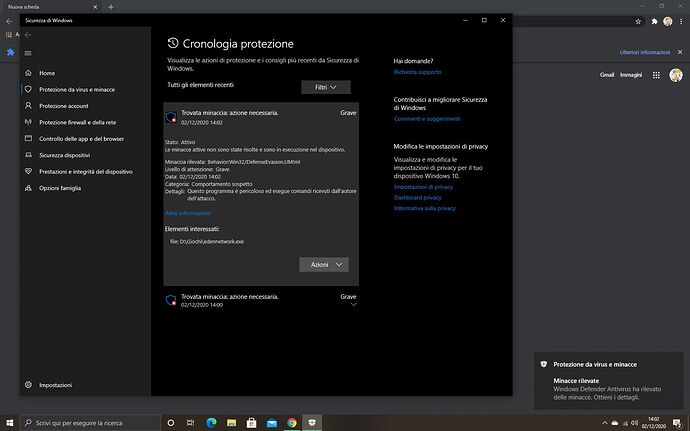This screenshot has height=431, width=690.
Task: Open Google apps grid icon
Action: point(656,75)
